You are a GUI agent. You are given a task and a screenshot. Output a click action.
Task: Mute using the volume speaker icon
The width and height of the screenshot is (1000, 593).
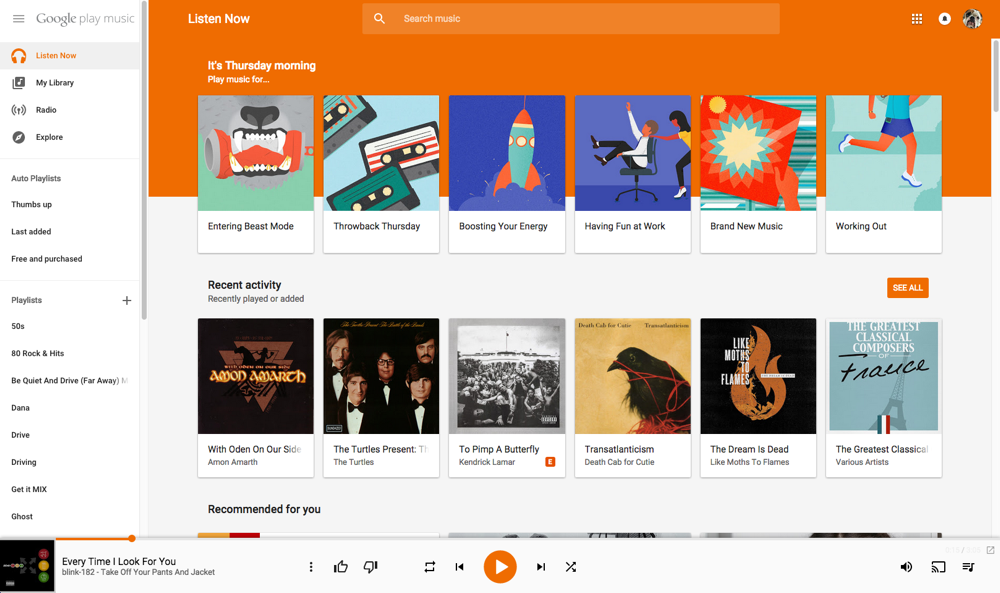tap(906, 567)
